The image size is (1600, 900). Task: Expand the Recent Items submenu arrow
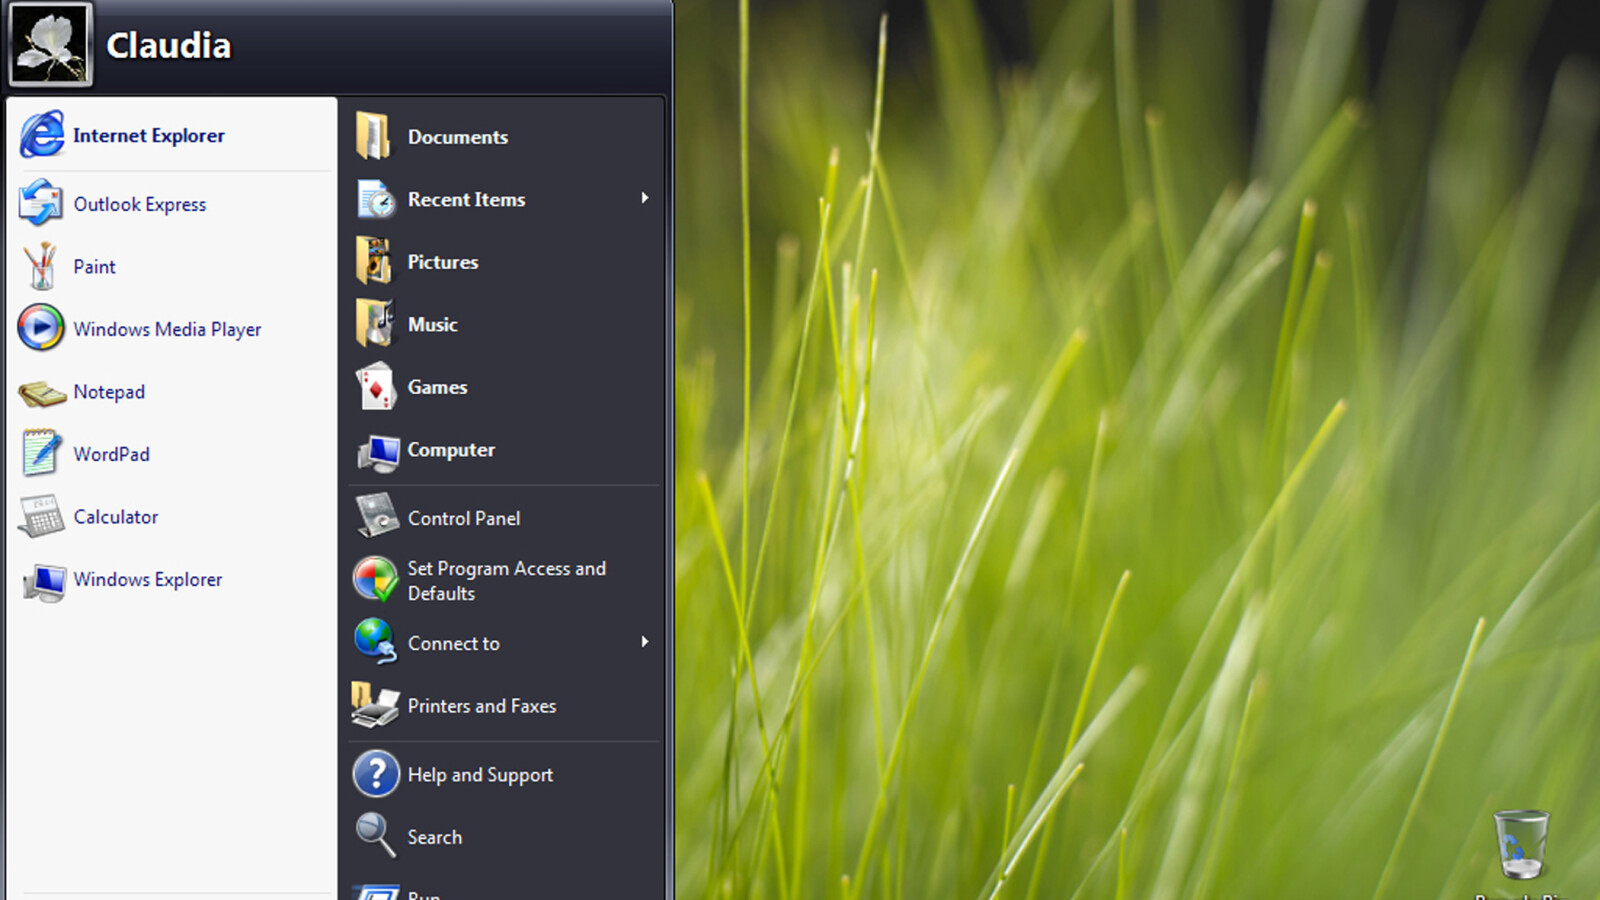pyautogui.click(x=645, y=199)
